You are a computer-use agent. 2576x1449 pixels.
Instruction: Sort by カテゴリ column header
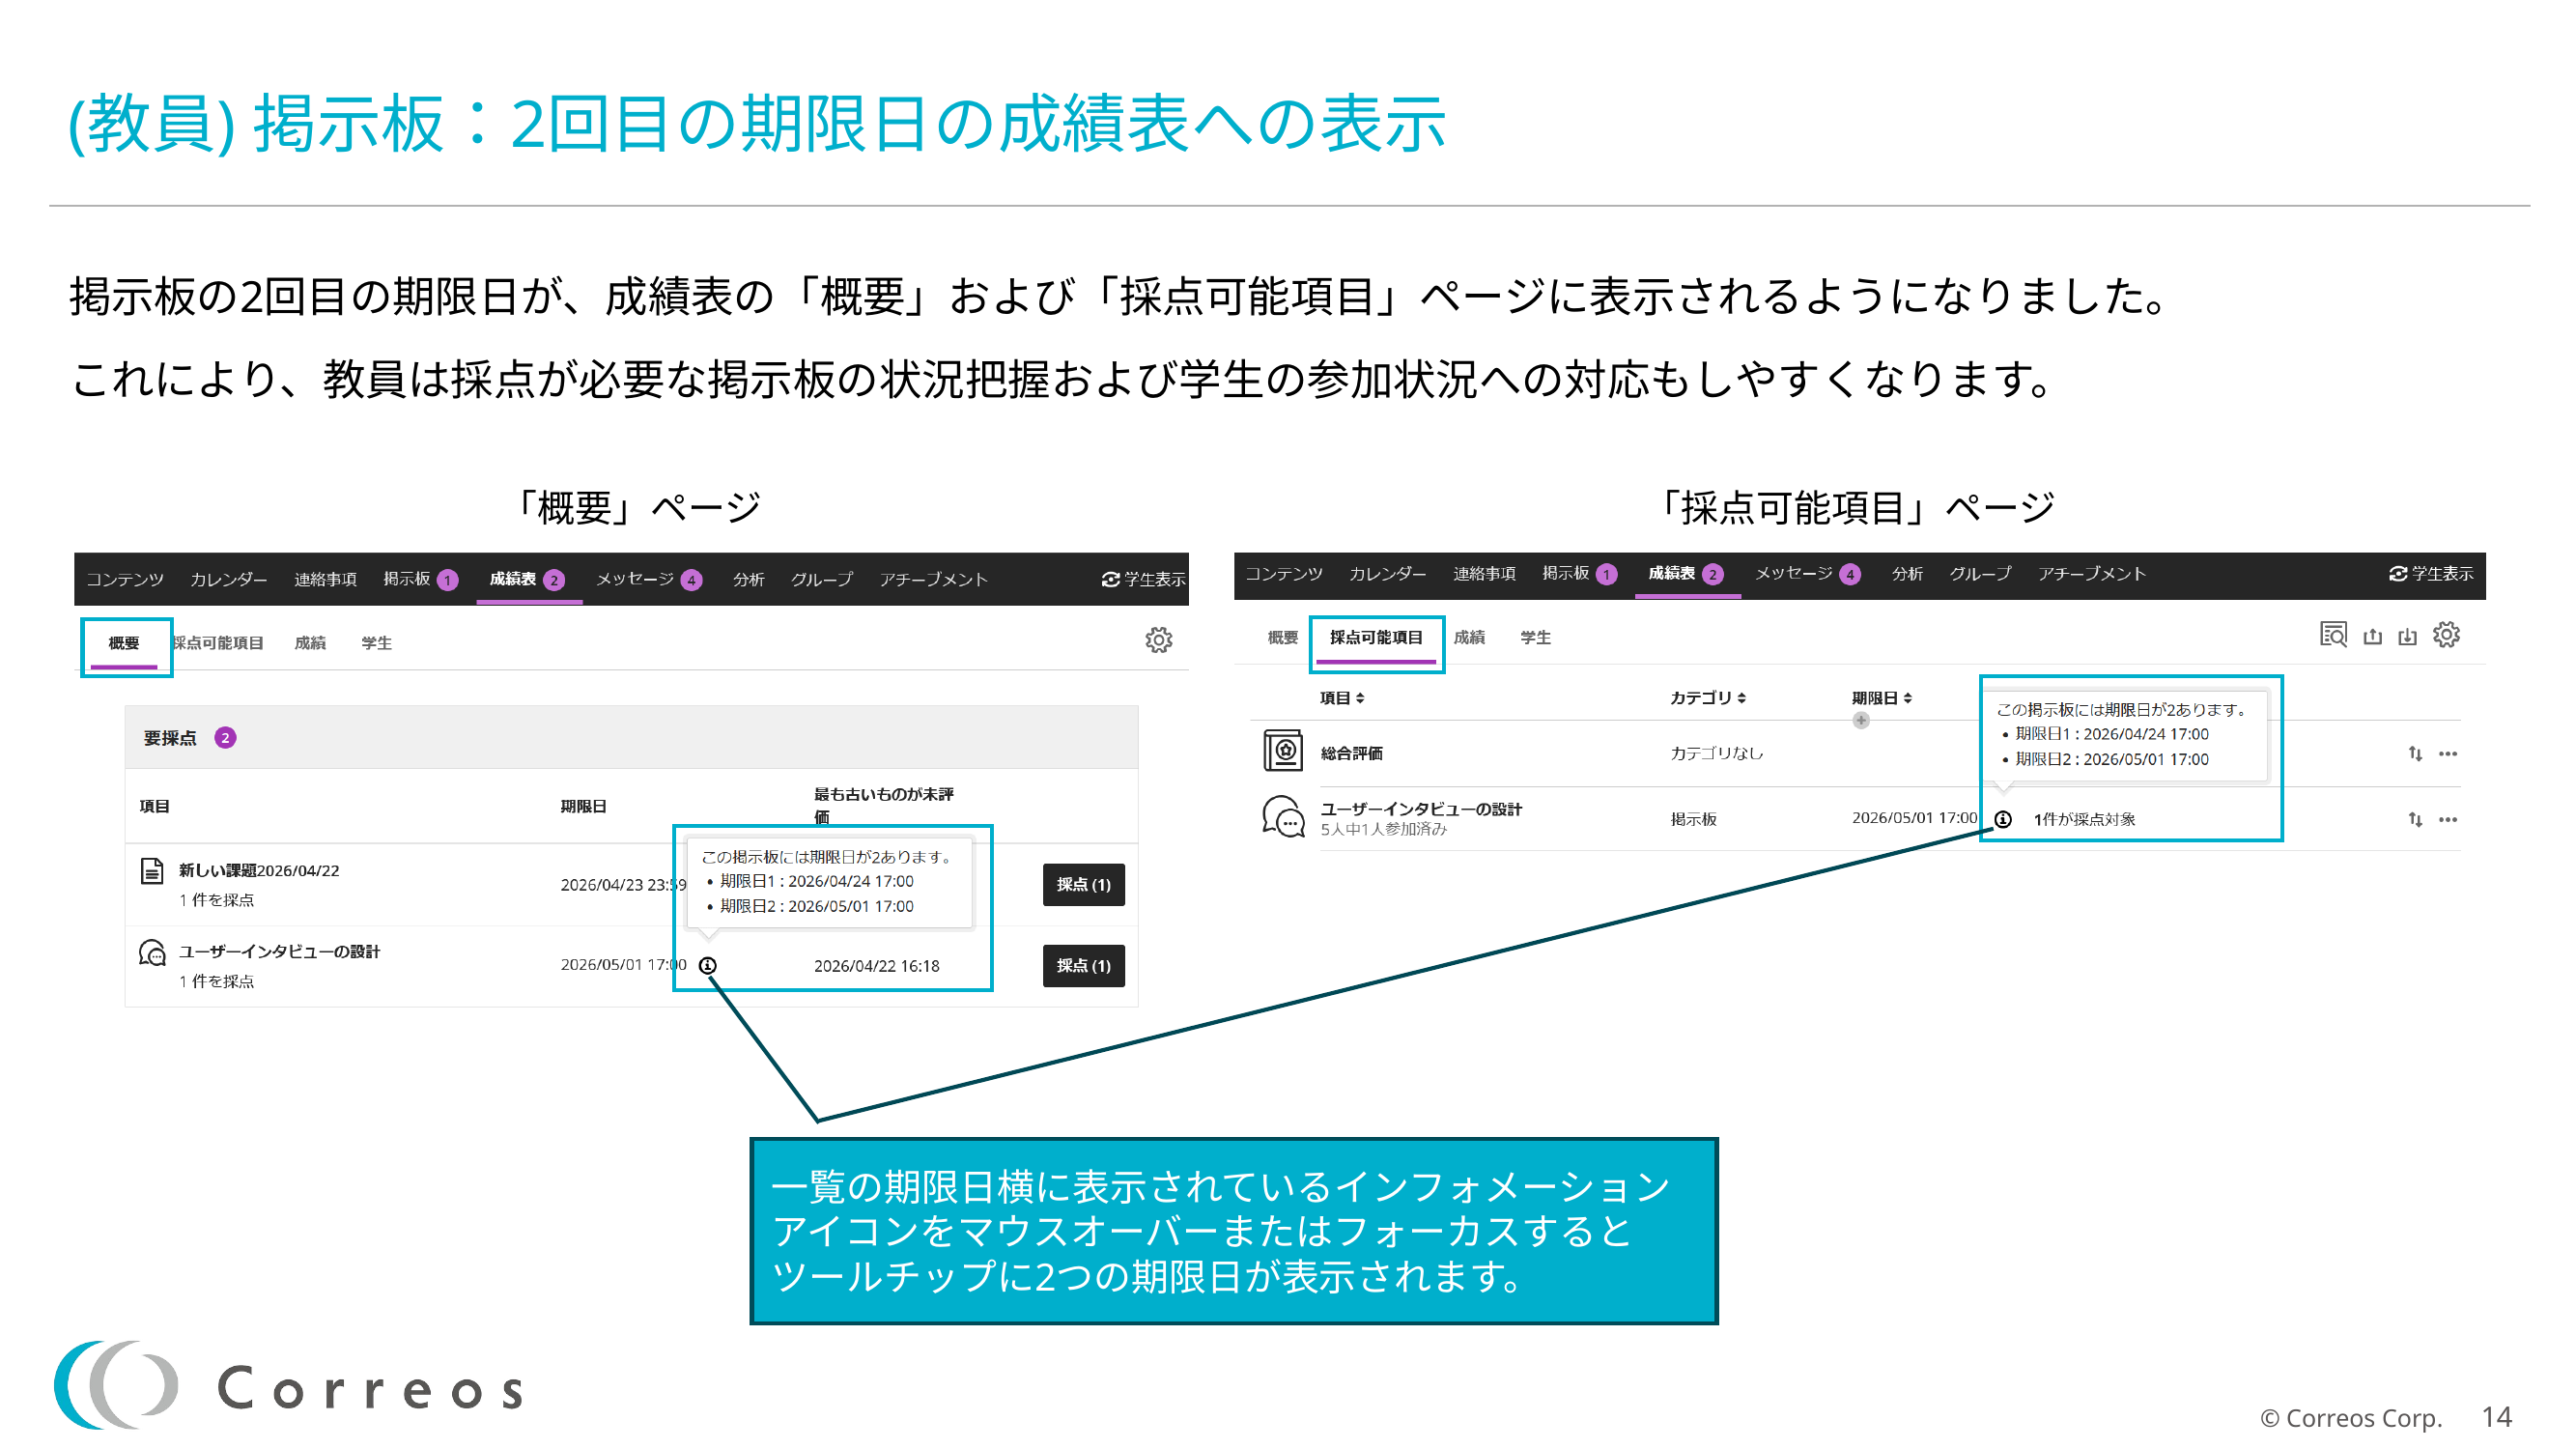pyautogui.click(x=1708, y=697)
